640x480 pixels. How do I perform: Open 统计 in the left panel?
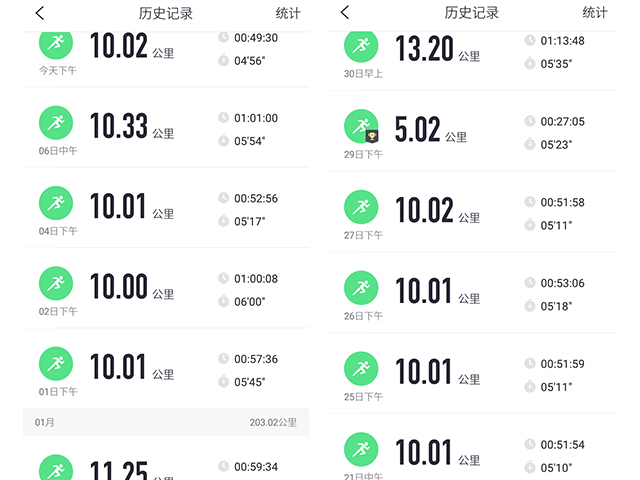click(x=287, y=13)
